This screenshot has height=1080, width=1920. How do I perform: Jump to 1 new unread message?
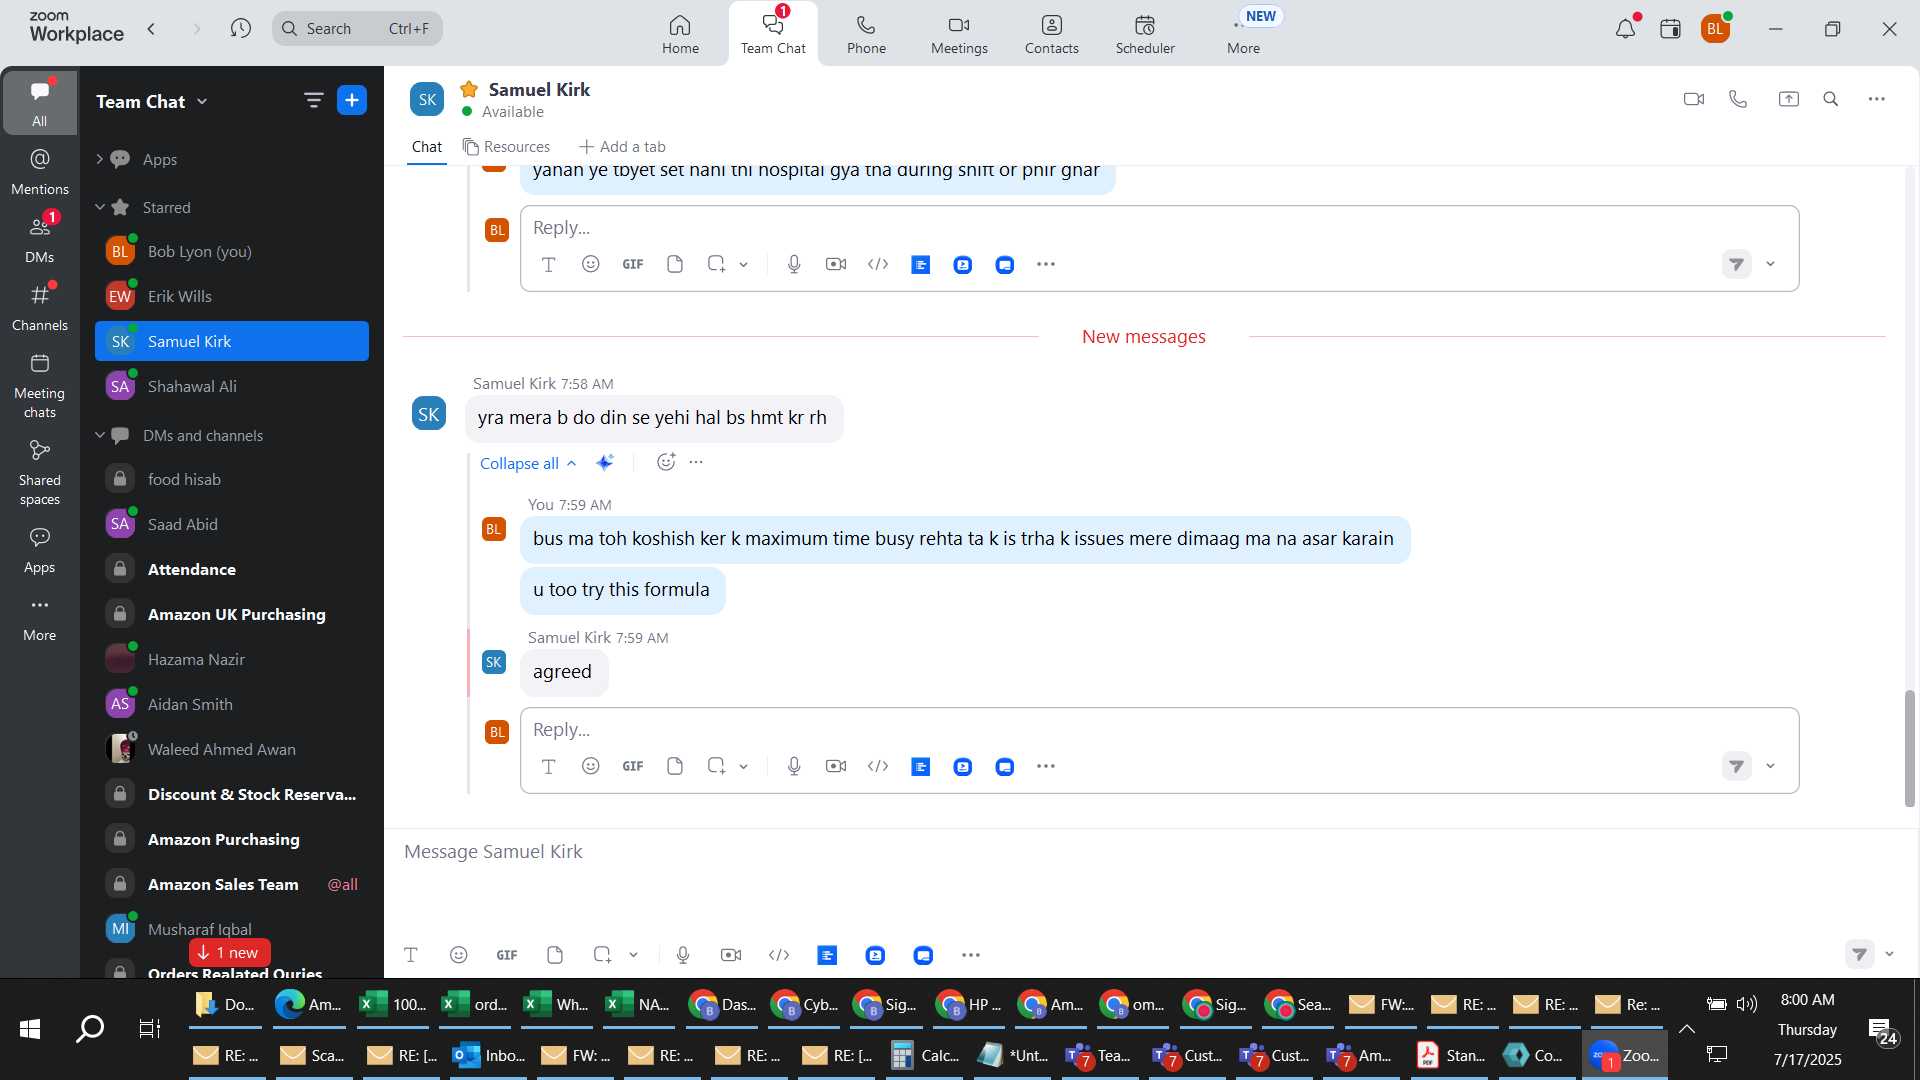[230, 952]
